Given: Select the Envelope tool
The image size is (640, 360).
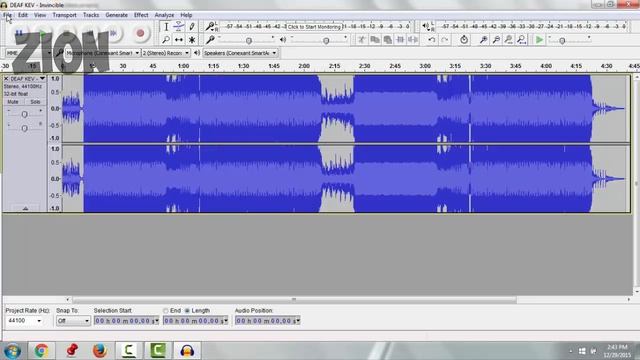Looking at the screenshot, I should pyautogui.click(x=178, y=27).
